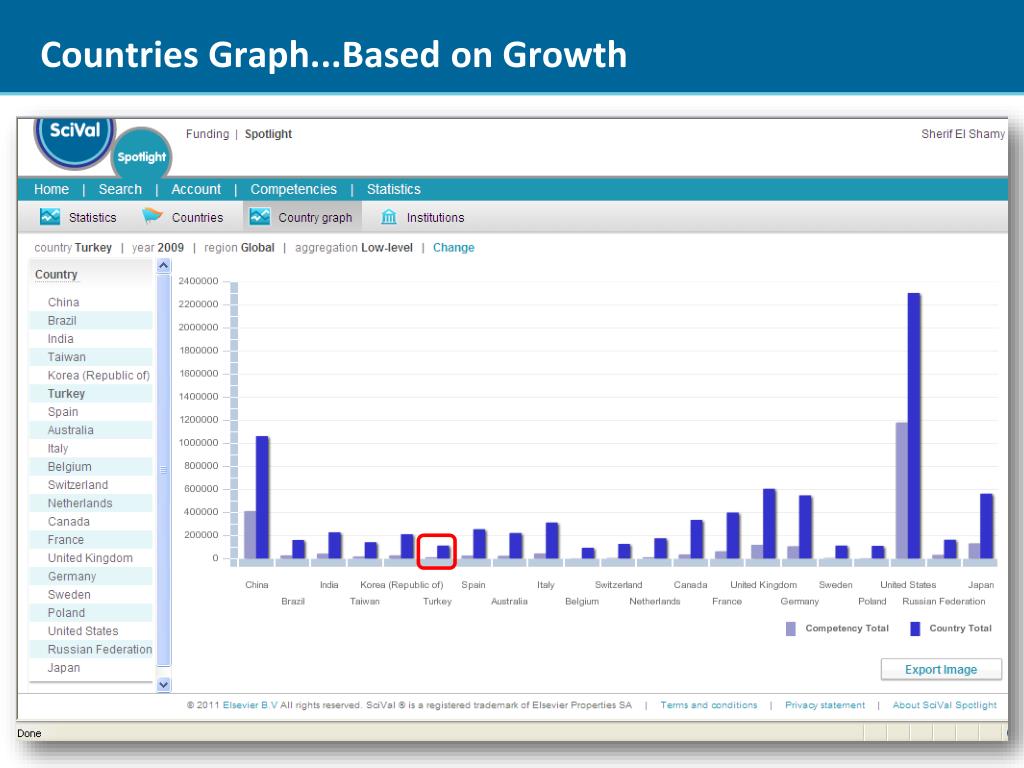Click the Country Total legend swatch
The width and height of the screenshot is (1024, 768).
[x=915, y=628]
